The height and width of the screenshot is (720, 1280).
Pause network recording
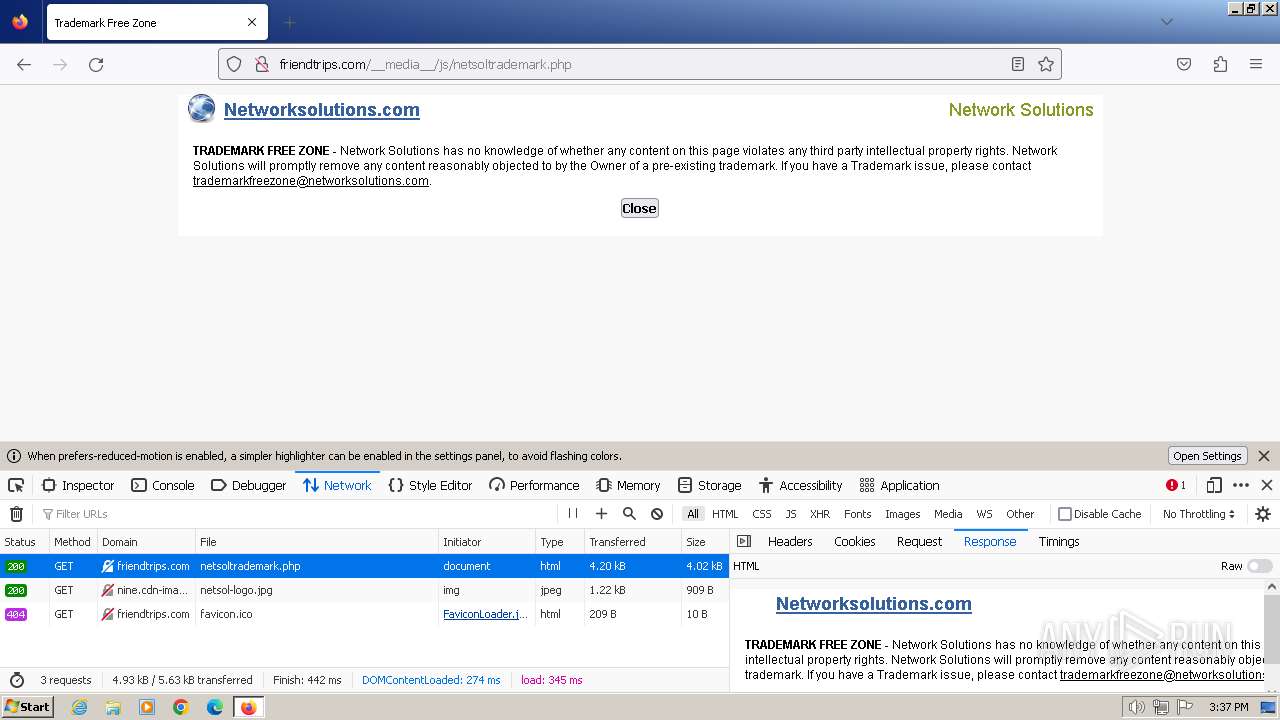coord(573,514)
